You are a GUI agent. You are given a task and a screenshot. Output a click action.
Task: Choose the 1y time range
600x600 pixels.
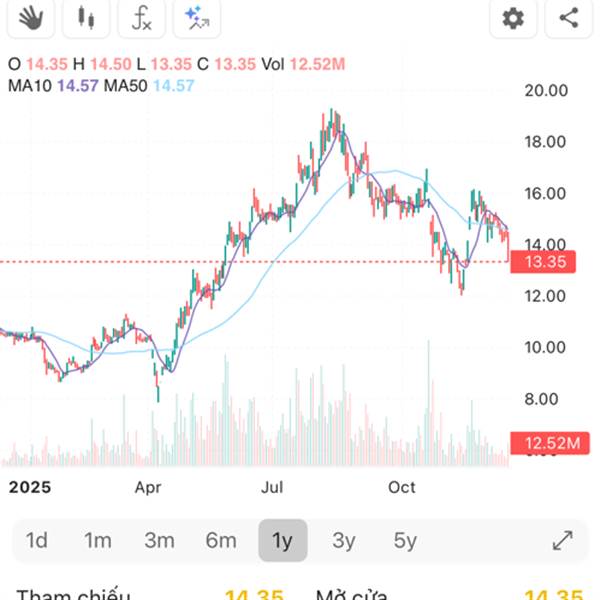tap(282, 541)
